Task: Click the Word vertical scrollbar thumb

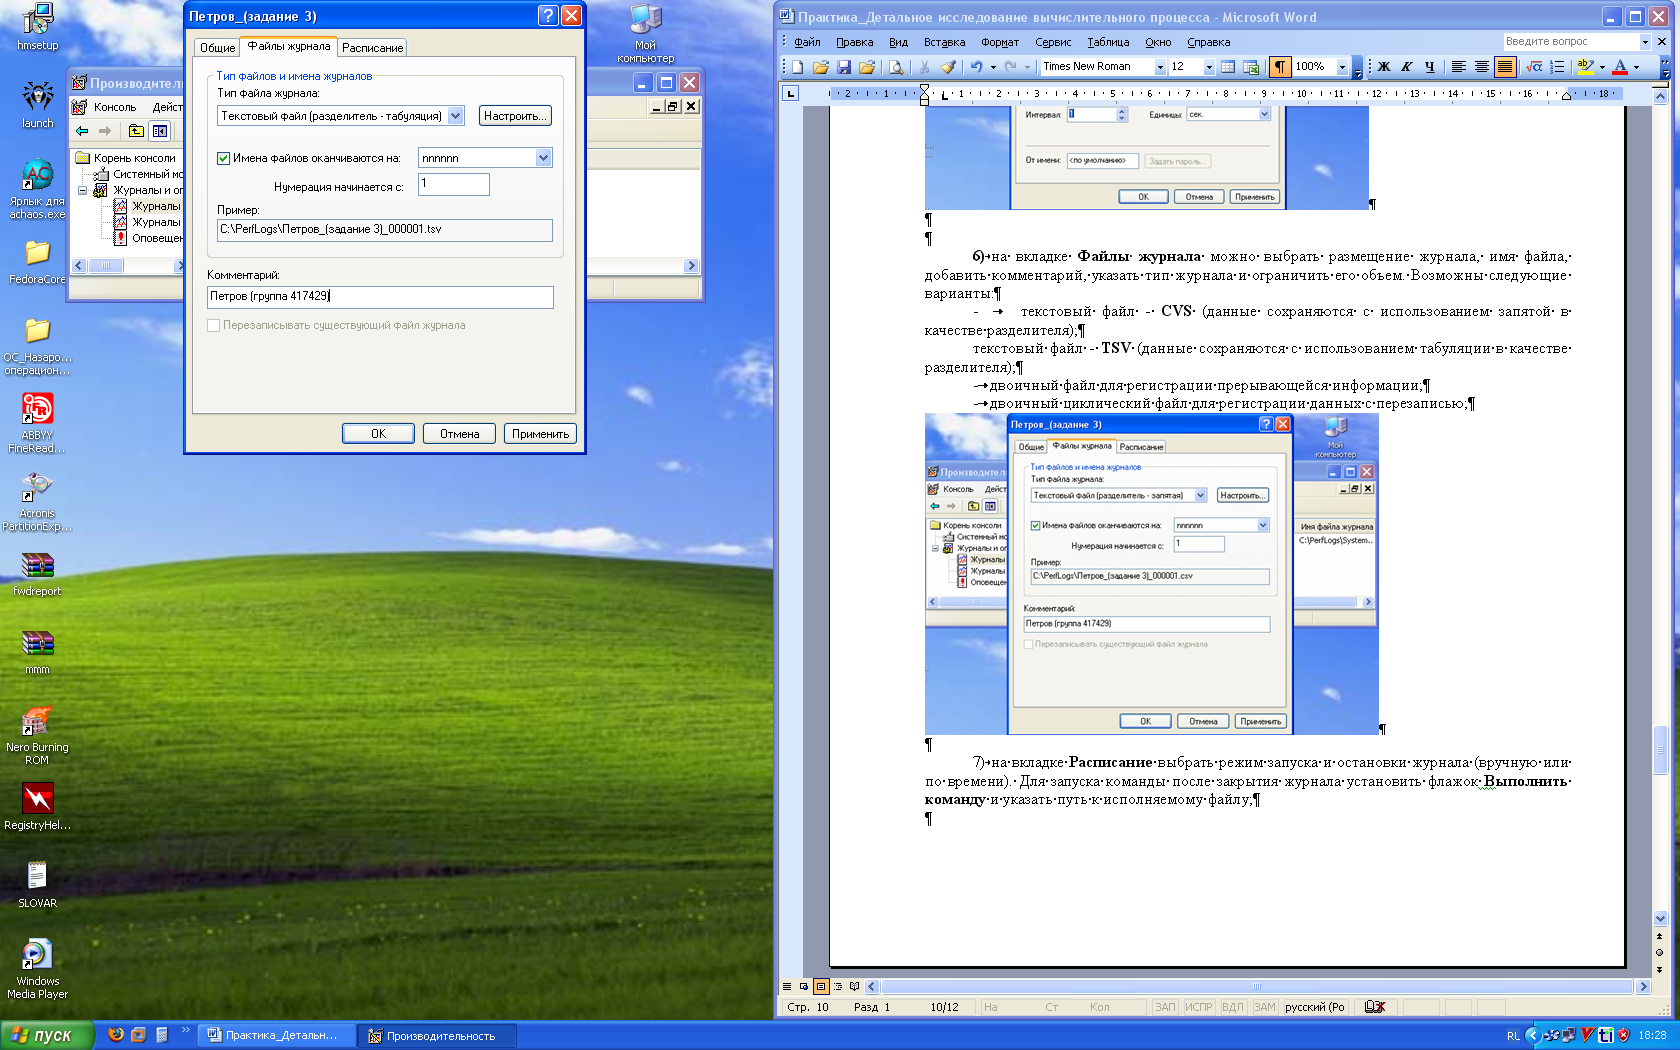Action: point(1660,750)
